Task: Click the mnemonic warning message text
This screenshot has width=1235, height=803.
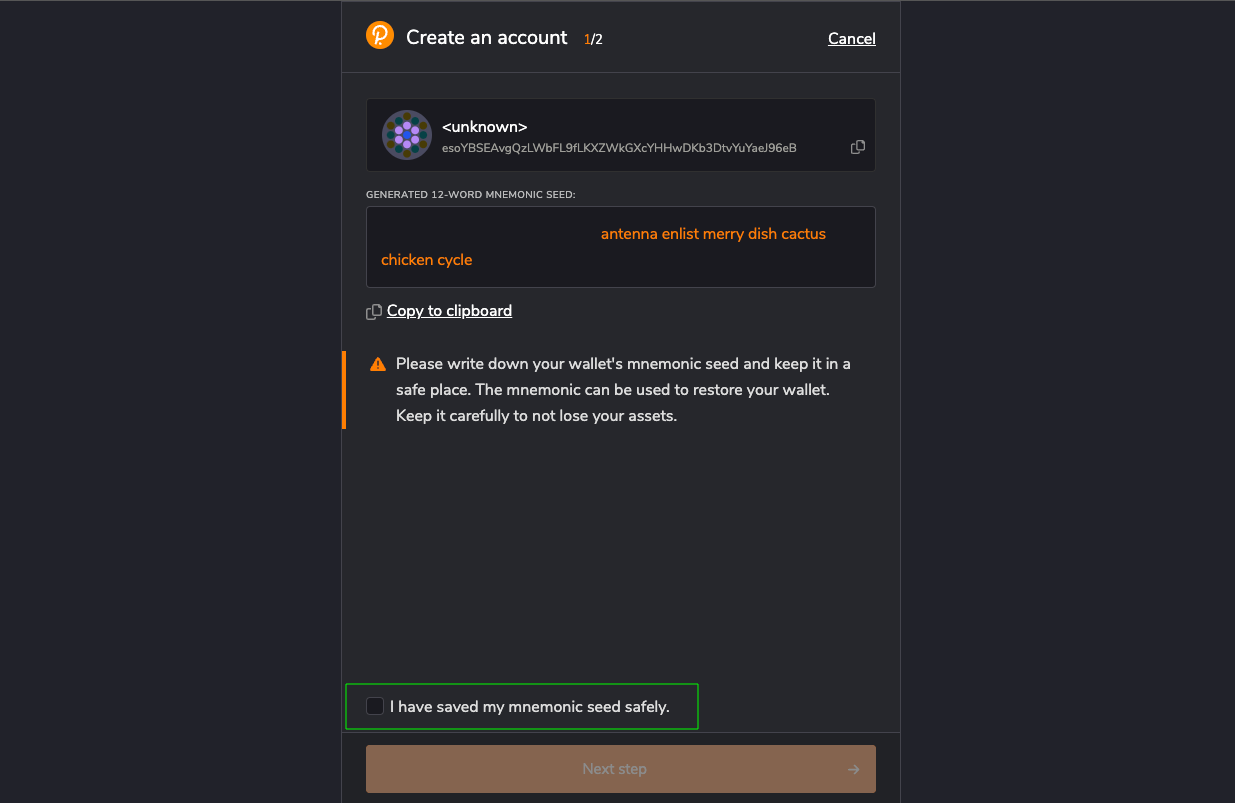Action: click(622, 390)
